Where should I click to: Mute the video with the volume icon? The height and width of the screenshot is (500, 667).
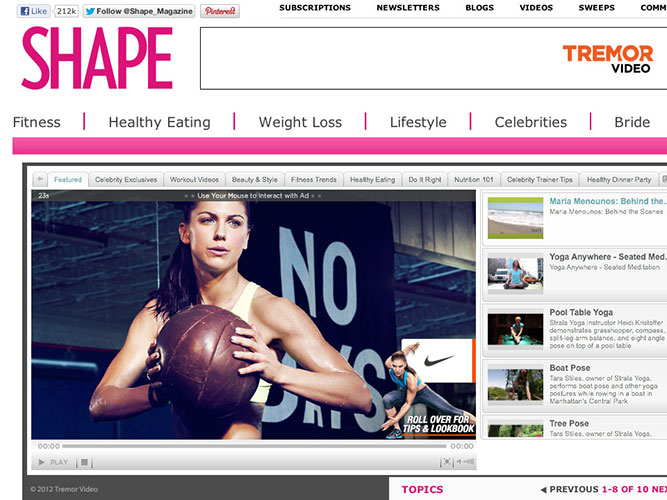point(465,462)
